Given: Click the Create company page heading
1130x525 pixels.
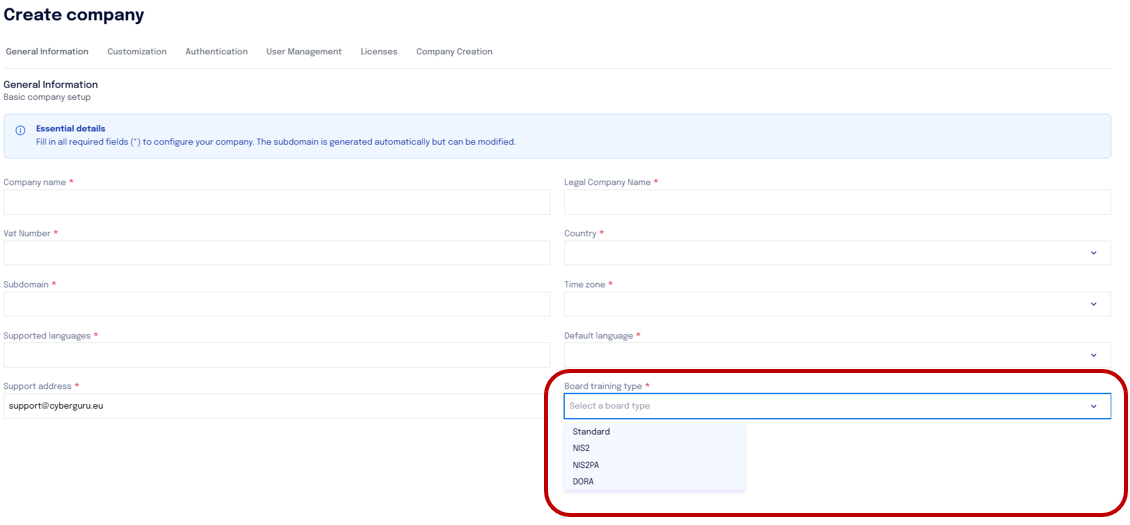Looking at the screenshot, I should coord(74,14).
